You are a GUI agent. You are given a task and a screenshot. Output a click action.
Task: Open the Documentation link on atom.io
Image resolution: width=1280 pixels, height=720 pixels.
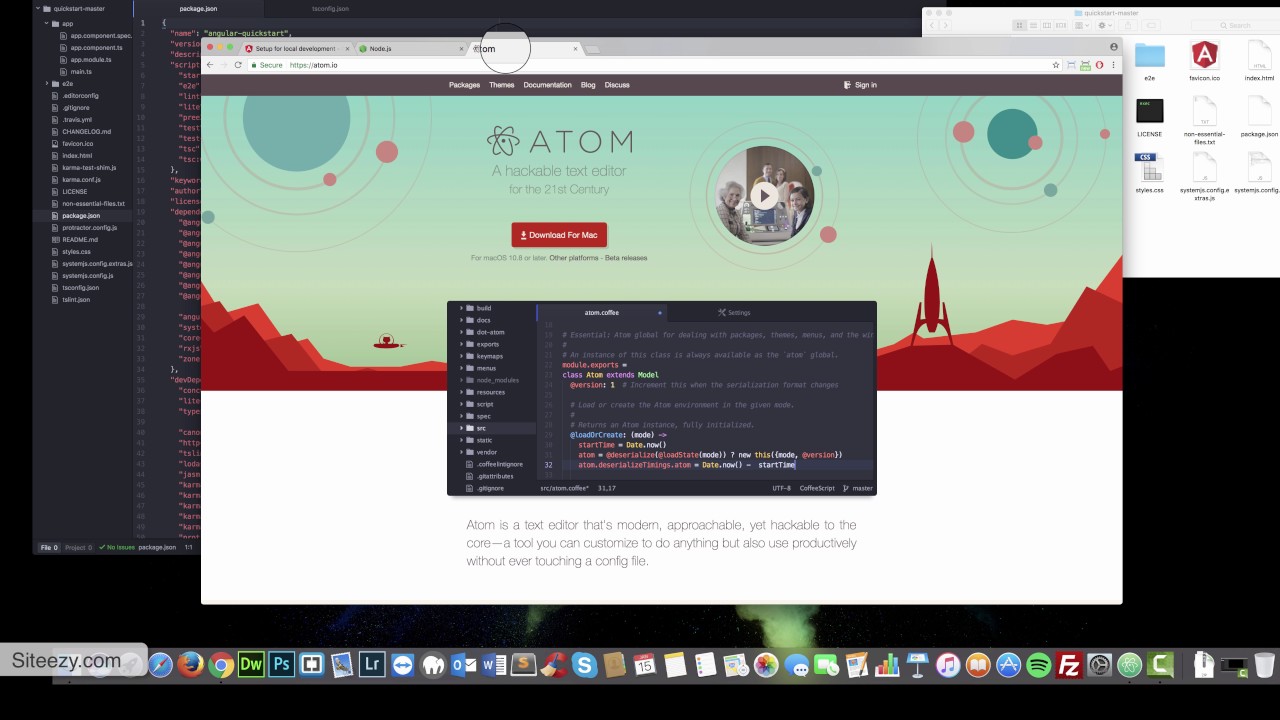click(548, 85)
